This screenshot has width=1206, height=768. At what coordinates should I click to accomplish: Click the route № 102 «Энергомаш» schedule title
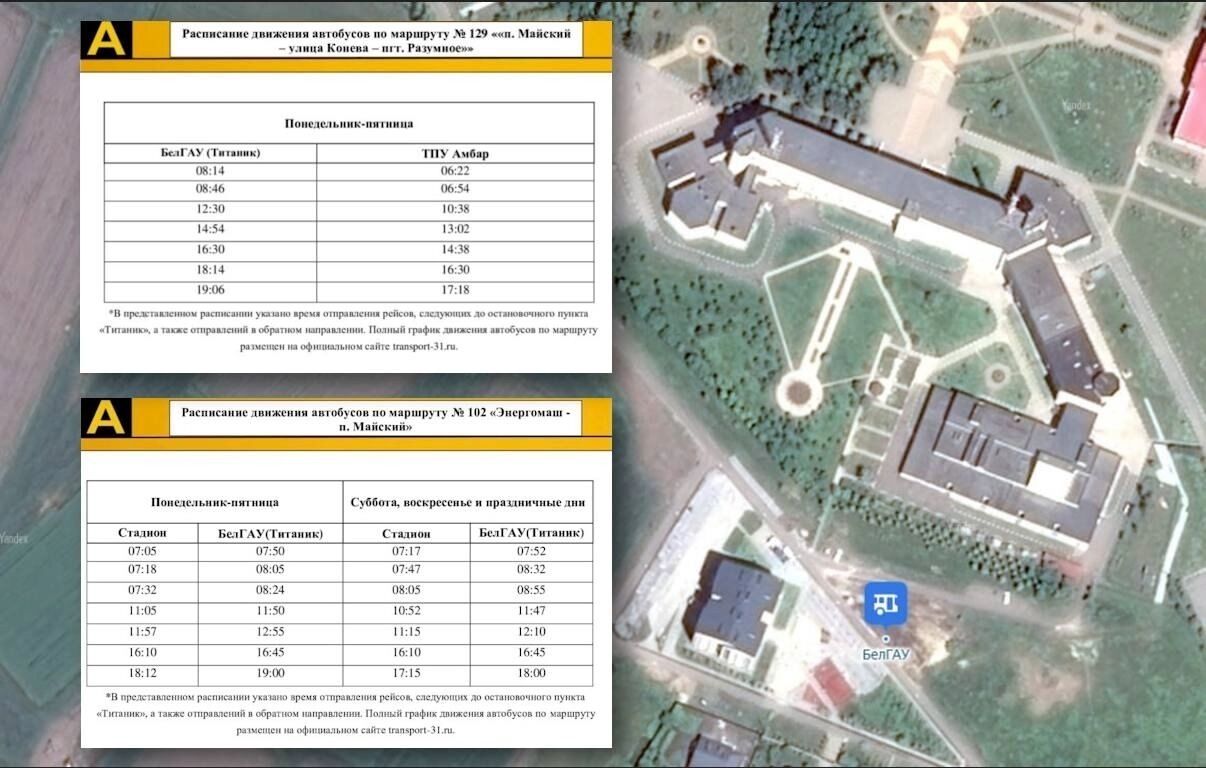coord(375,419)
